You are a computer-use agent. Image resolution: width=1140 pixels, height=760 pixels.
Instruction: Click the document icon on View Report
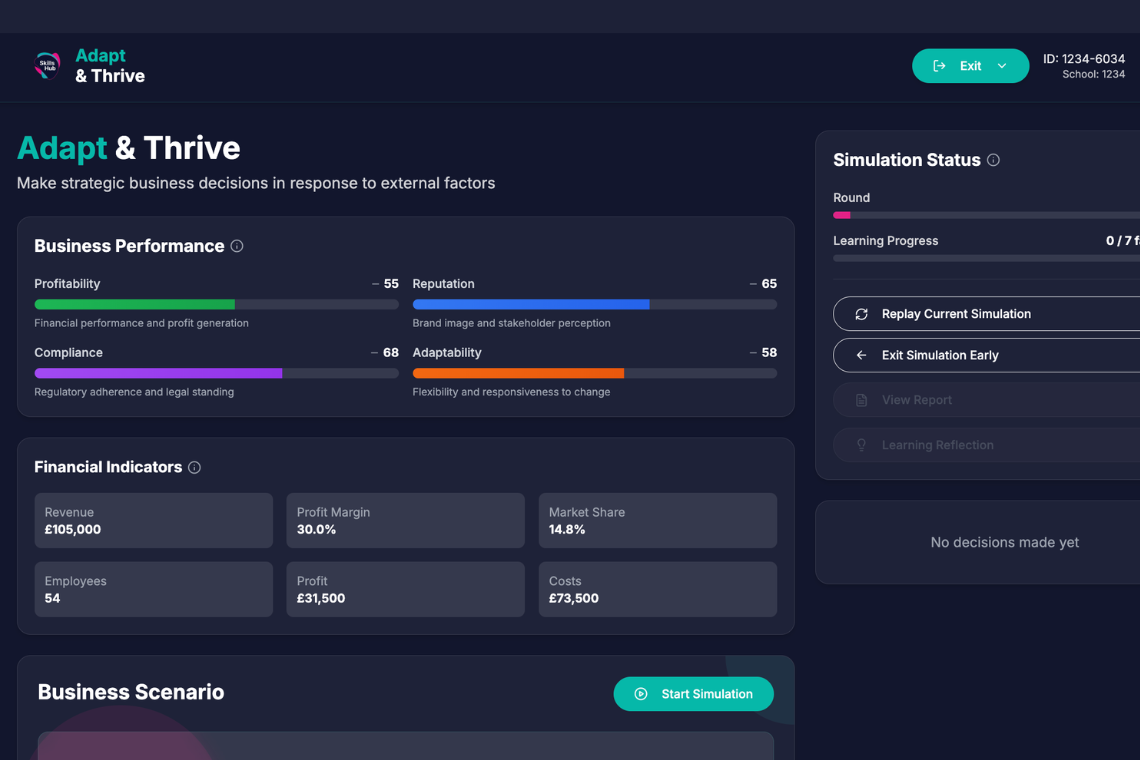(862, 400)
